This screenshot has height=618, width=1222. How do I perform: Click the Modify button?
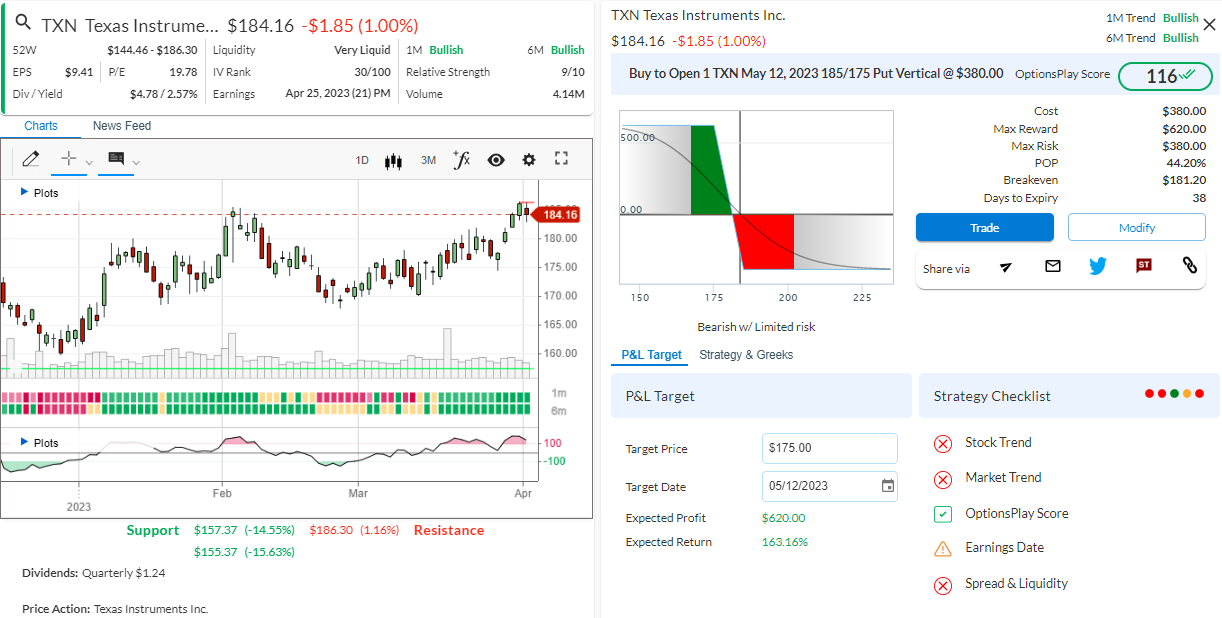(1137, 228)
